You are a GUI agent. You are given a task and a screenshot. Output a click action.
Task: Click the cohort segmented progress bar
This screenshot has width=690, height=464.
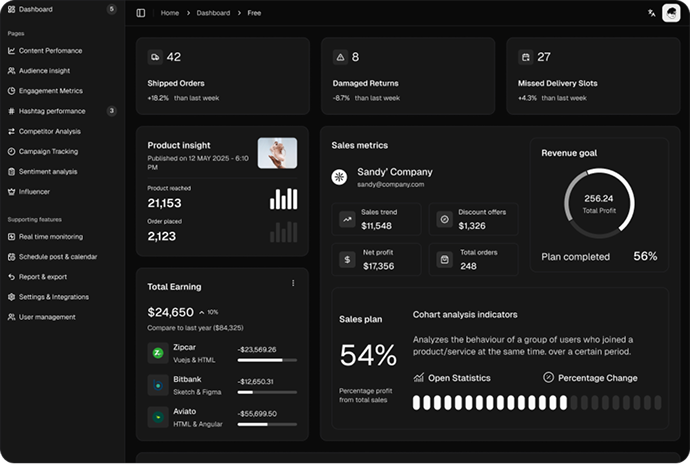537,402
